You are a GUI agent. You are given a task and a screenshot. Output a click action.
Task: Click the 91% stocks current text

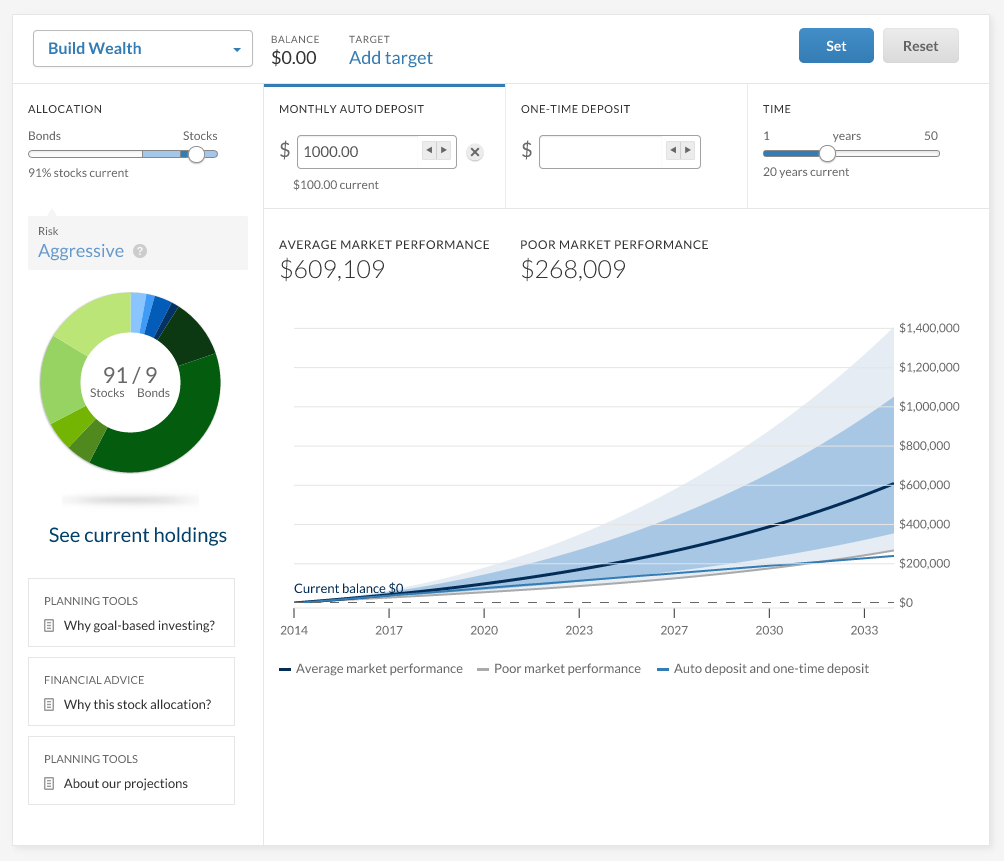78,173
